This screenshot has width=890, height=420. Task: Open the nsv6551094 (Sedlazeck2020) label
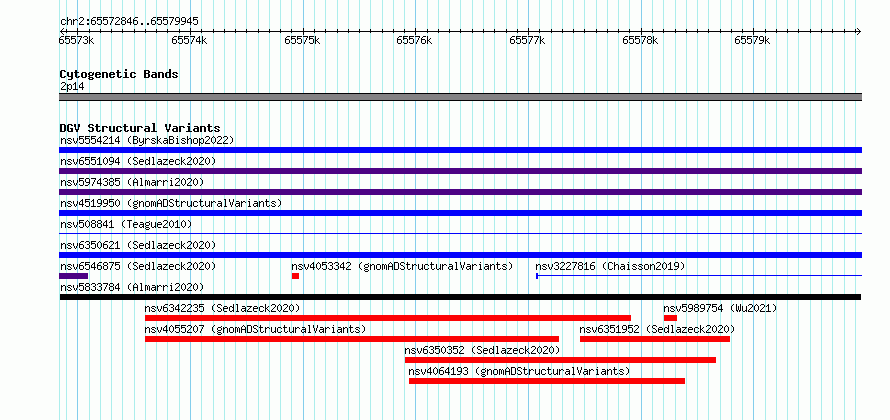click(138, 161)
